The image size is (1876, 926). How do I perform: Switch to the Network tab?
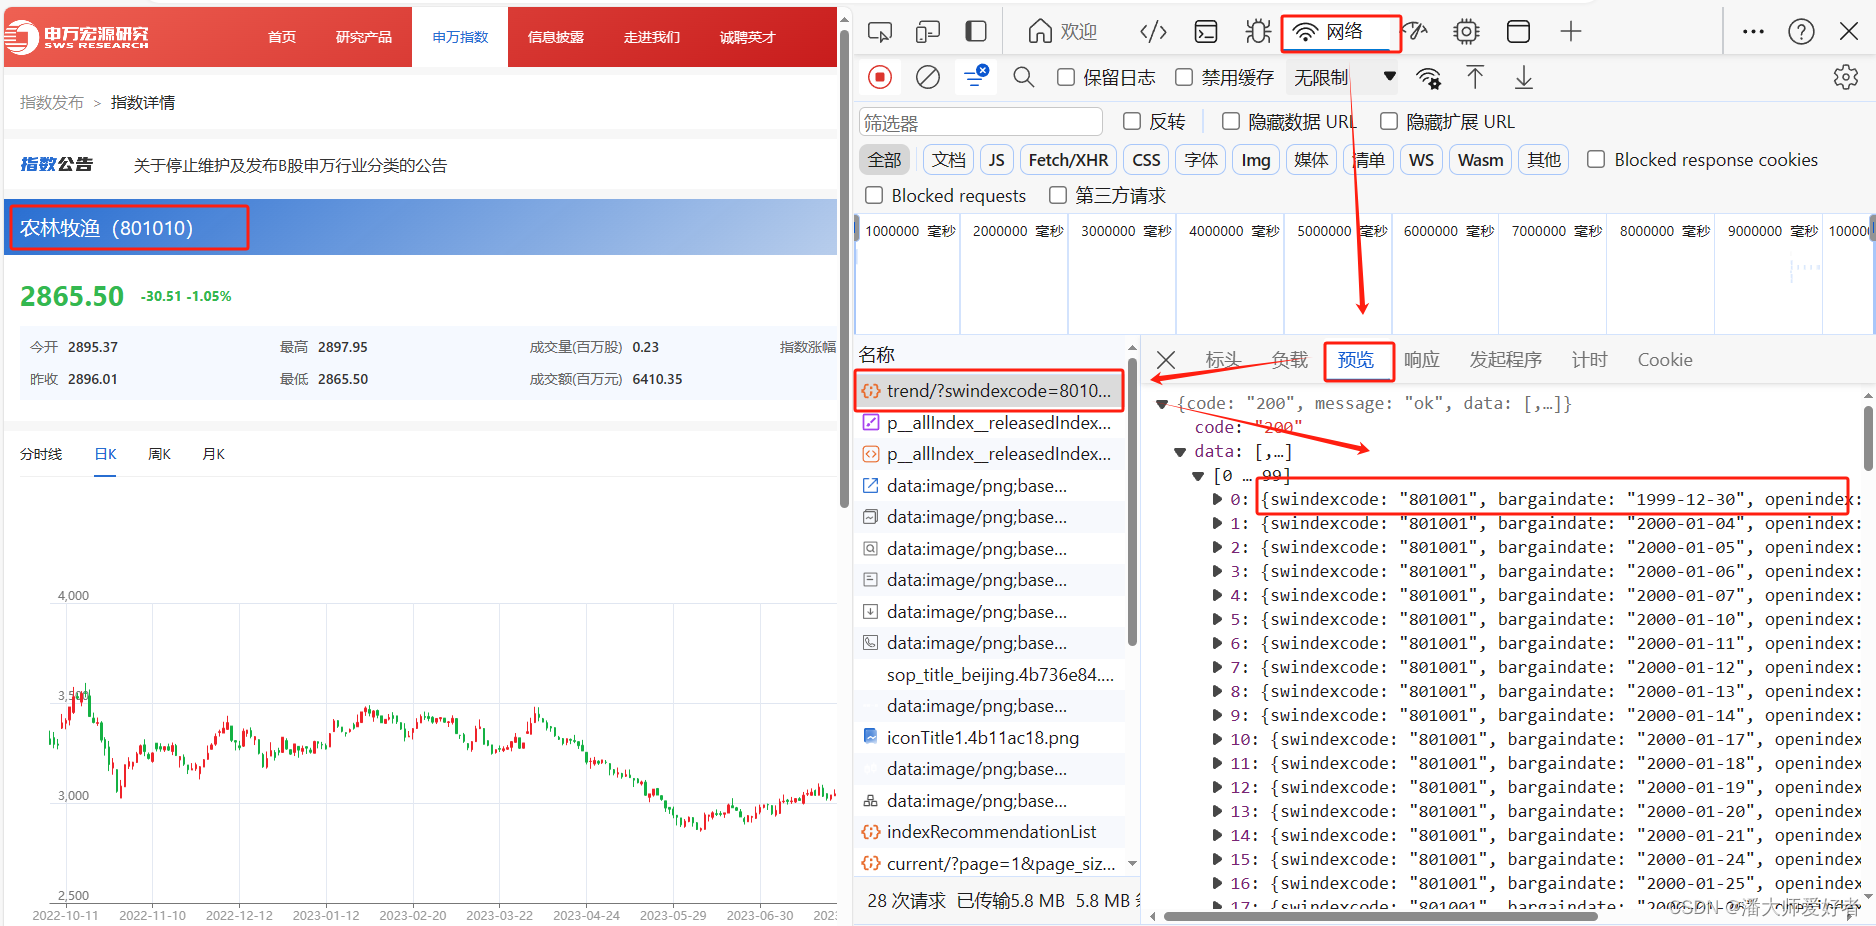[1341, 32]
